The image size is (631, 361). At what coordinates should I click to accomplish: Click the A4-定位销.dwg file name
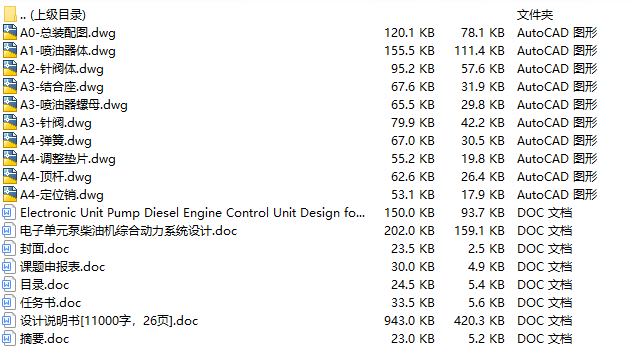pos(62,195)
